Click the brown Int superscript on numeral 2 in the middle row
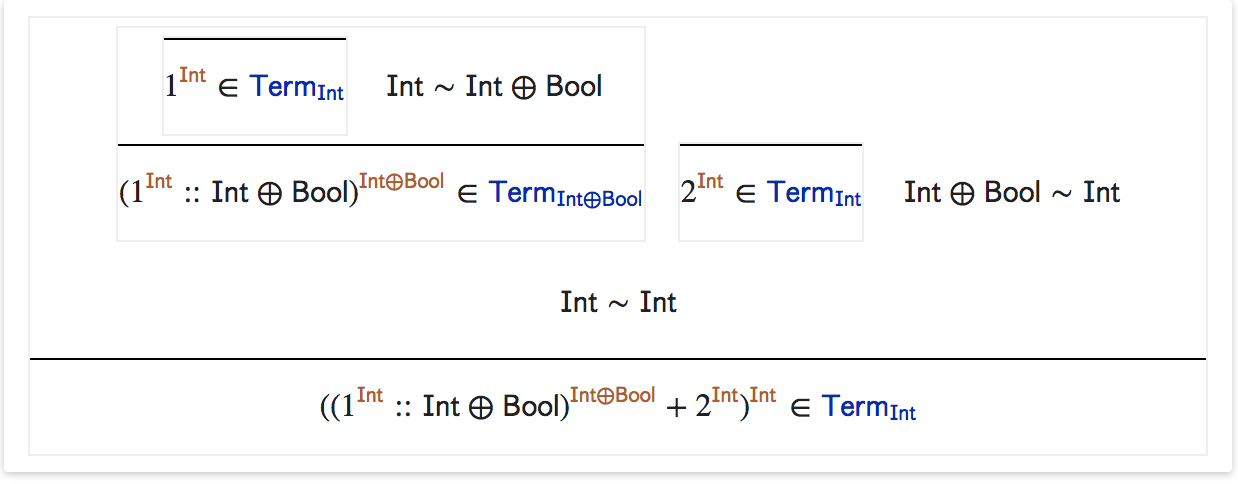This screenshot has height=484, width=1238. coord(710,181)
